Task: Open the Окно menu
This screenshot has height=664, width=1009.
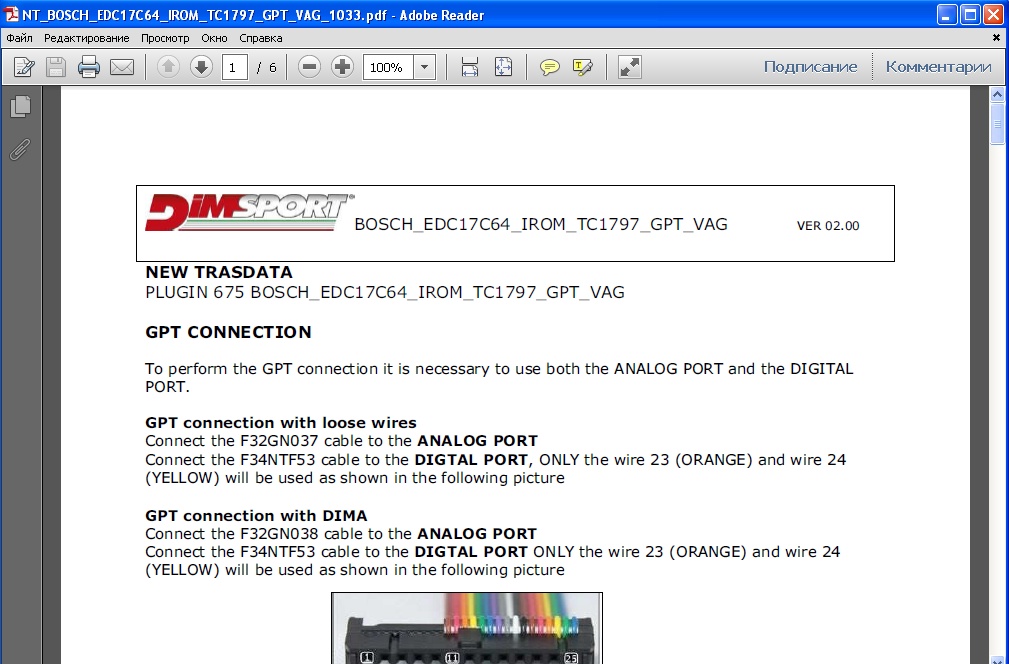Action: click(x=214, y=38)
